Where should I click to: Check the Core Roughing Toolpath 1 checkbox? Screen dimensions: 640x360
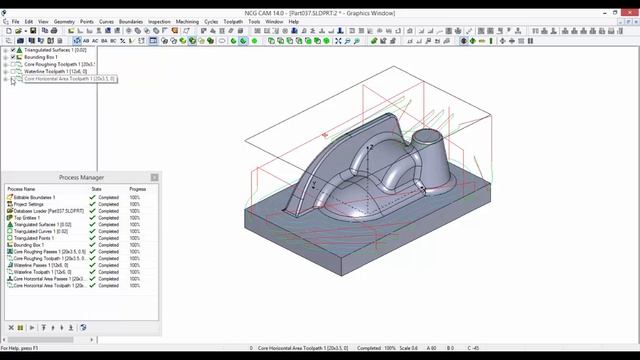13,64
